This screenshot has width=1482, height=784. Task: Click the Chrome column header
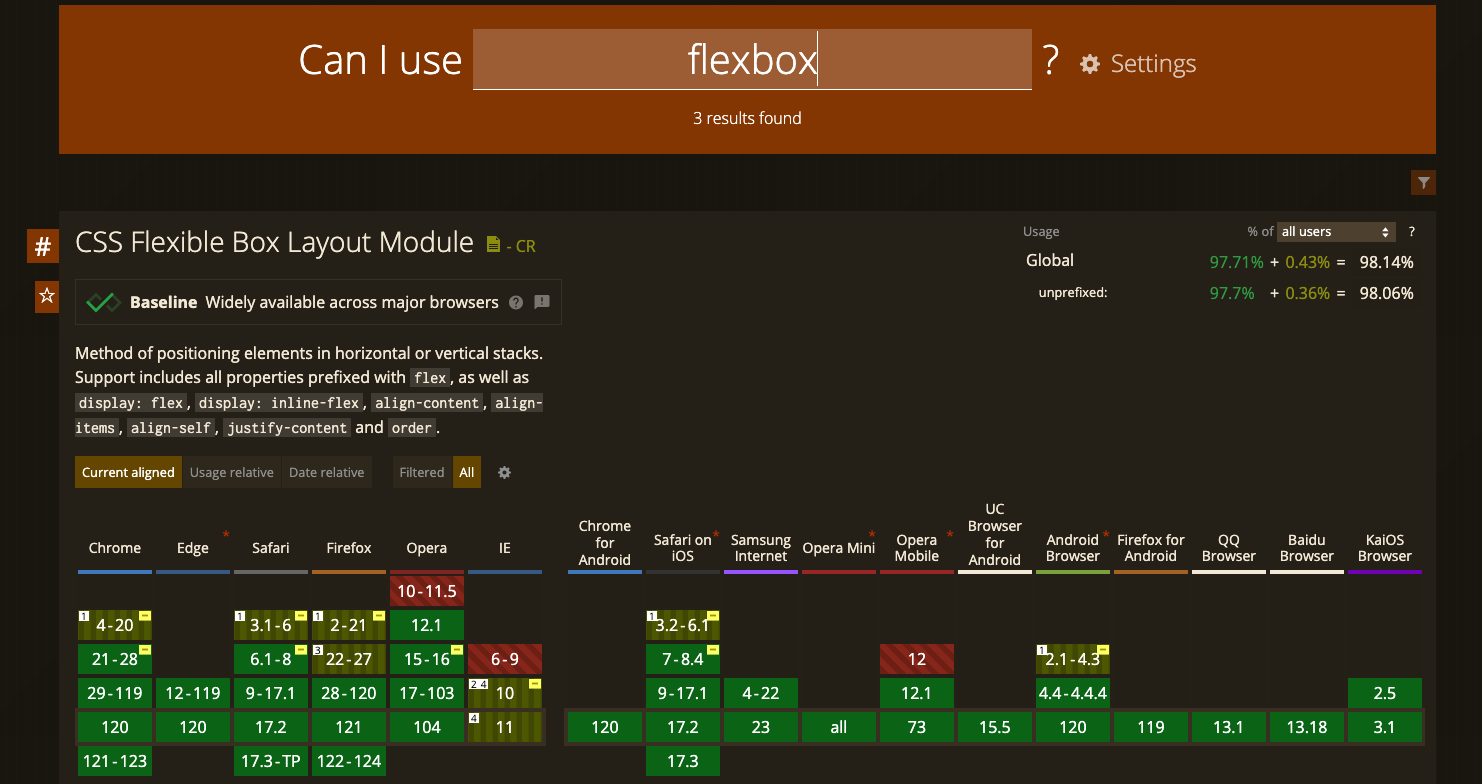(x=115, y=548)
